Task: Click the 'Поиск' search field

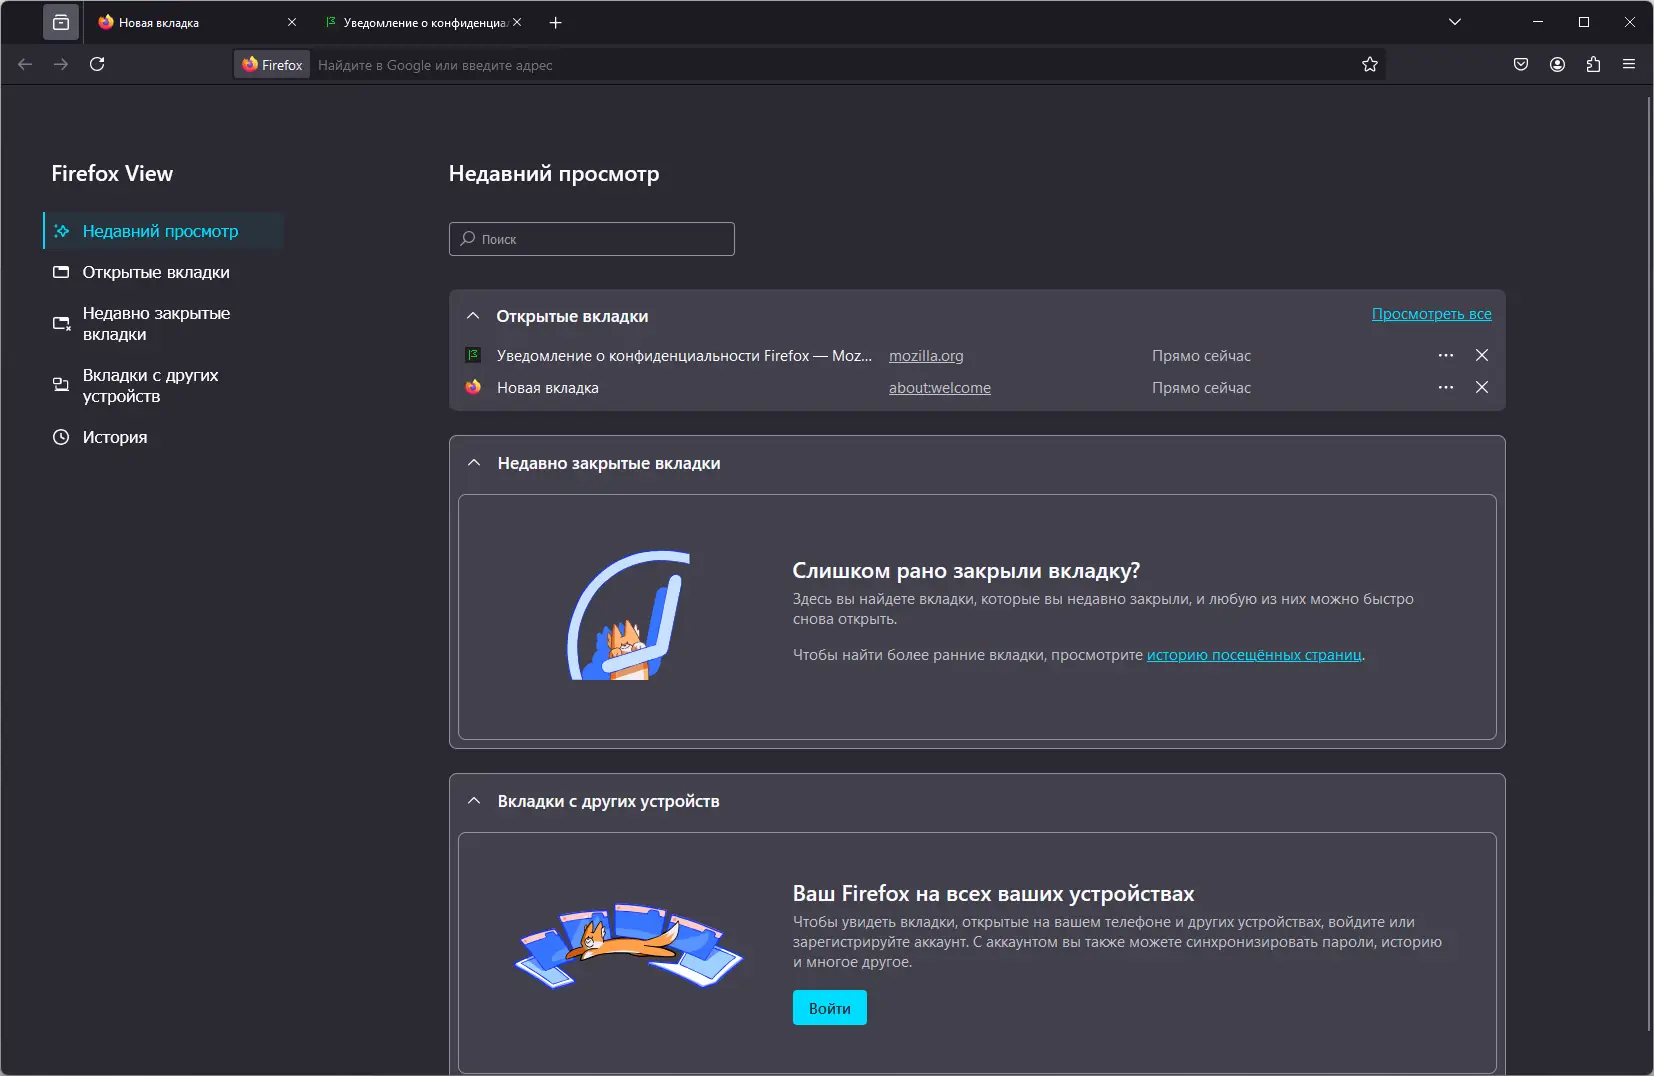Action: pos(592,239)
